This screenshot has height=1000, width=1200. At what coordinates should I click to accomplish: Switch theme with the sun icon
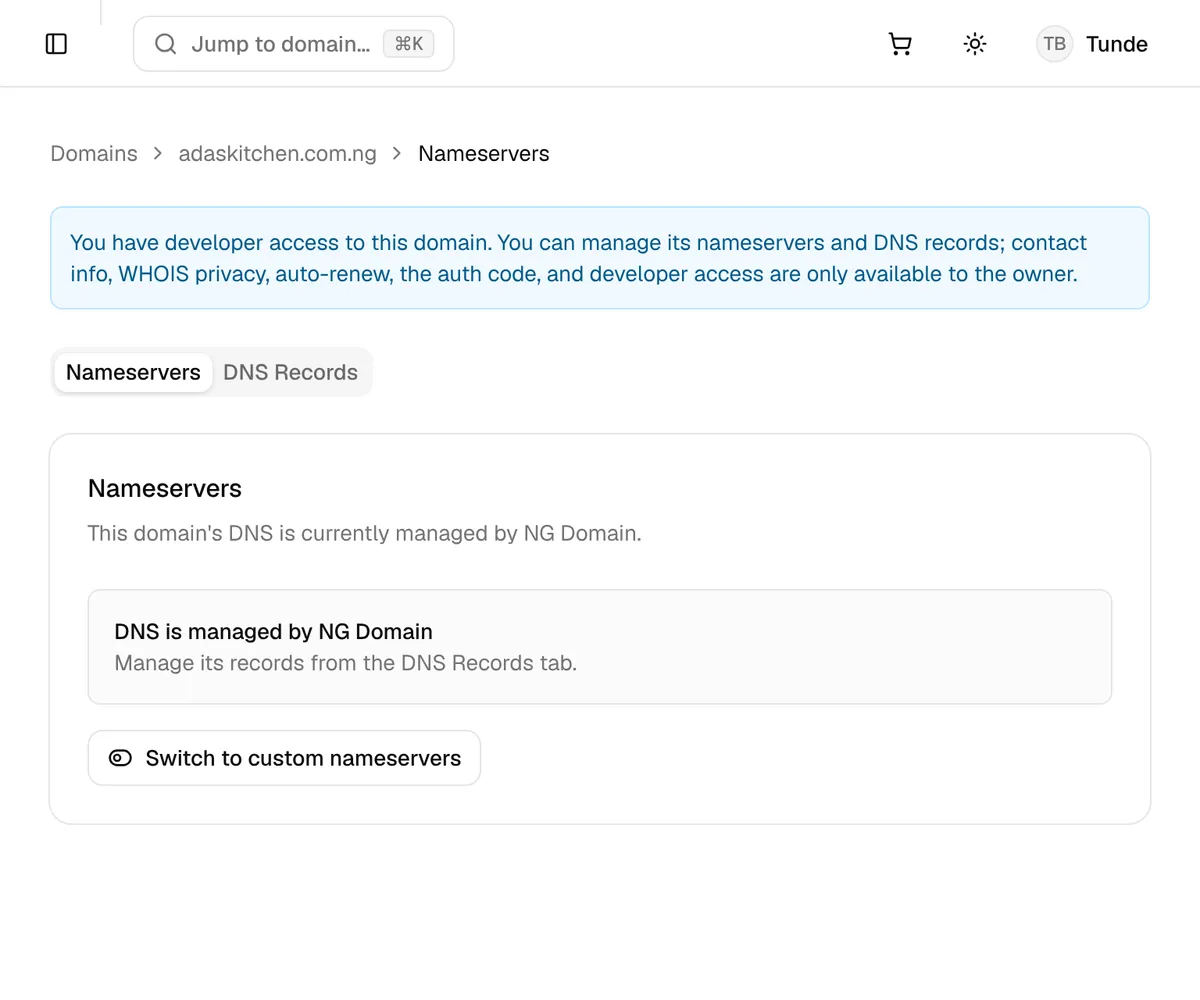point(974,44)
